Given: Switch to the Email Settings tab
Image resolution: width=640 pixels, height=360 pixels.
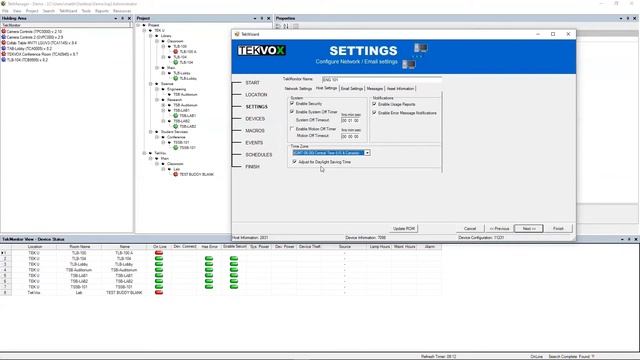Looking at the screenshot, I should pos(351,89).
